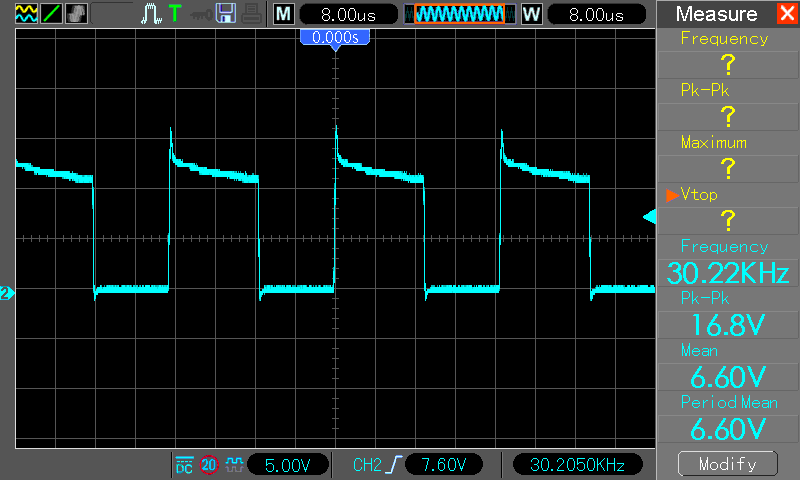
Task: Toggle the DC coupling indicator
Action: [184, 465]
